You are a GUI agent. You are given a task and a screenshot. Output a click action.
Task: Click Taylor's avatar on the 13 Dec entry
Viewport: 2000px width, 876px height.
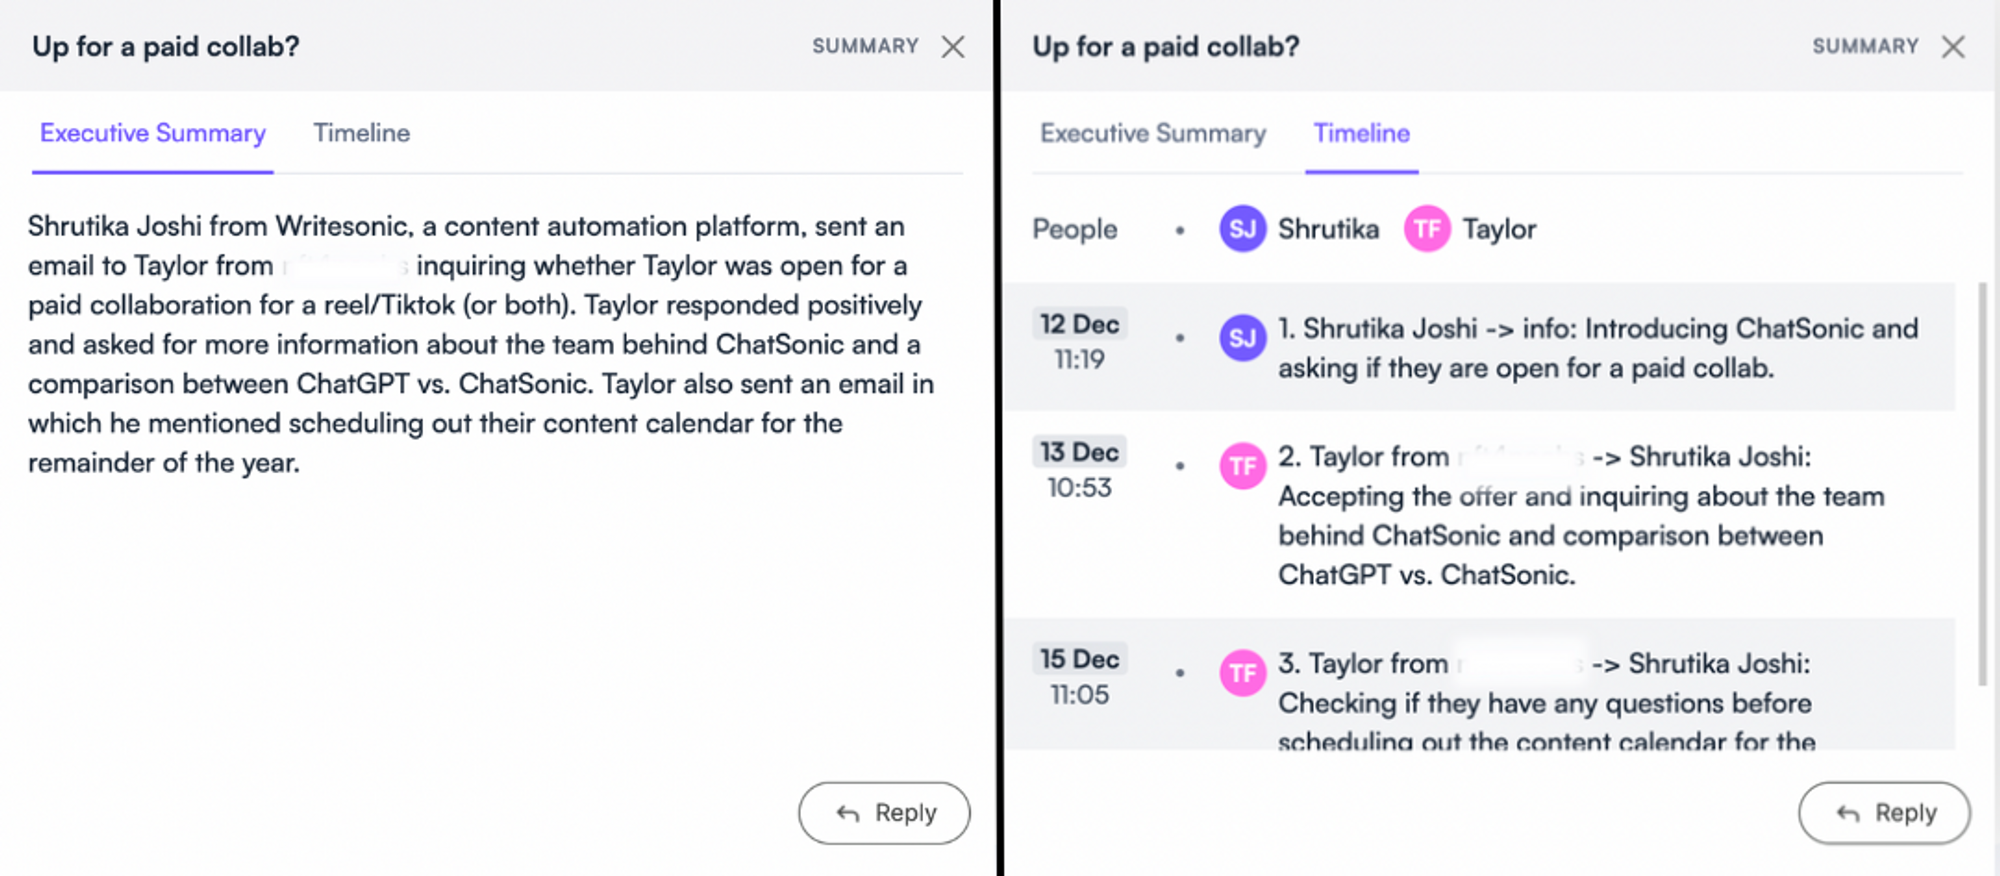click(1242, 466)
